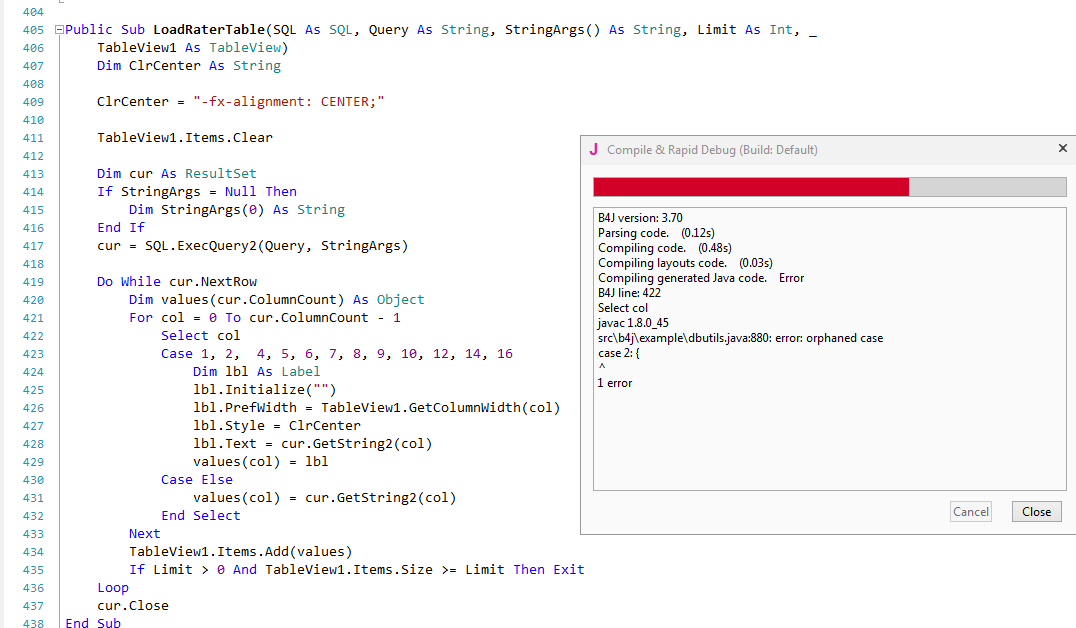This screenshot has width=1076, height=628.
Task: Click 'cur = SQL.ExecQuery2' statement
Action: pyautogui.click(x=253, y=246)
